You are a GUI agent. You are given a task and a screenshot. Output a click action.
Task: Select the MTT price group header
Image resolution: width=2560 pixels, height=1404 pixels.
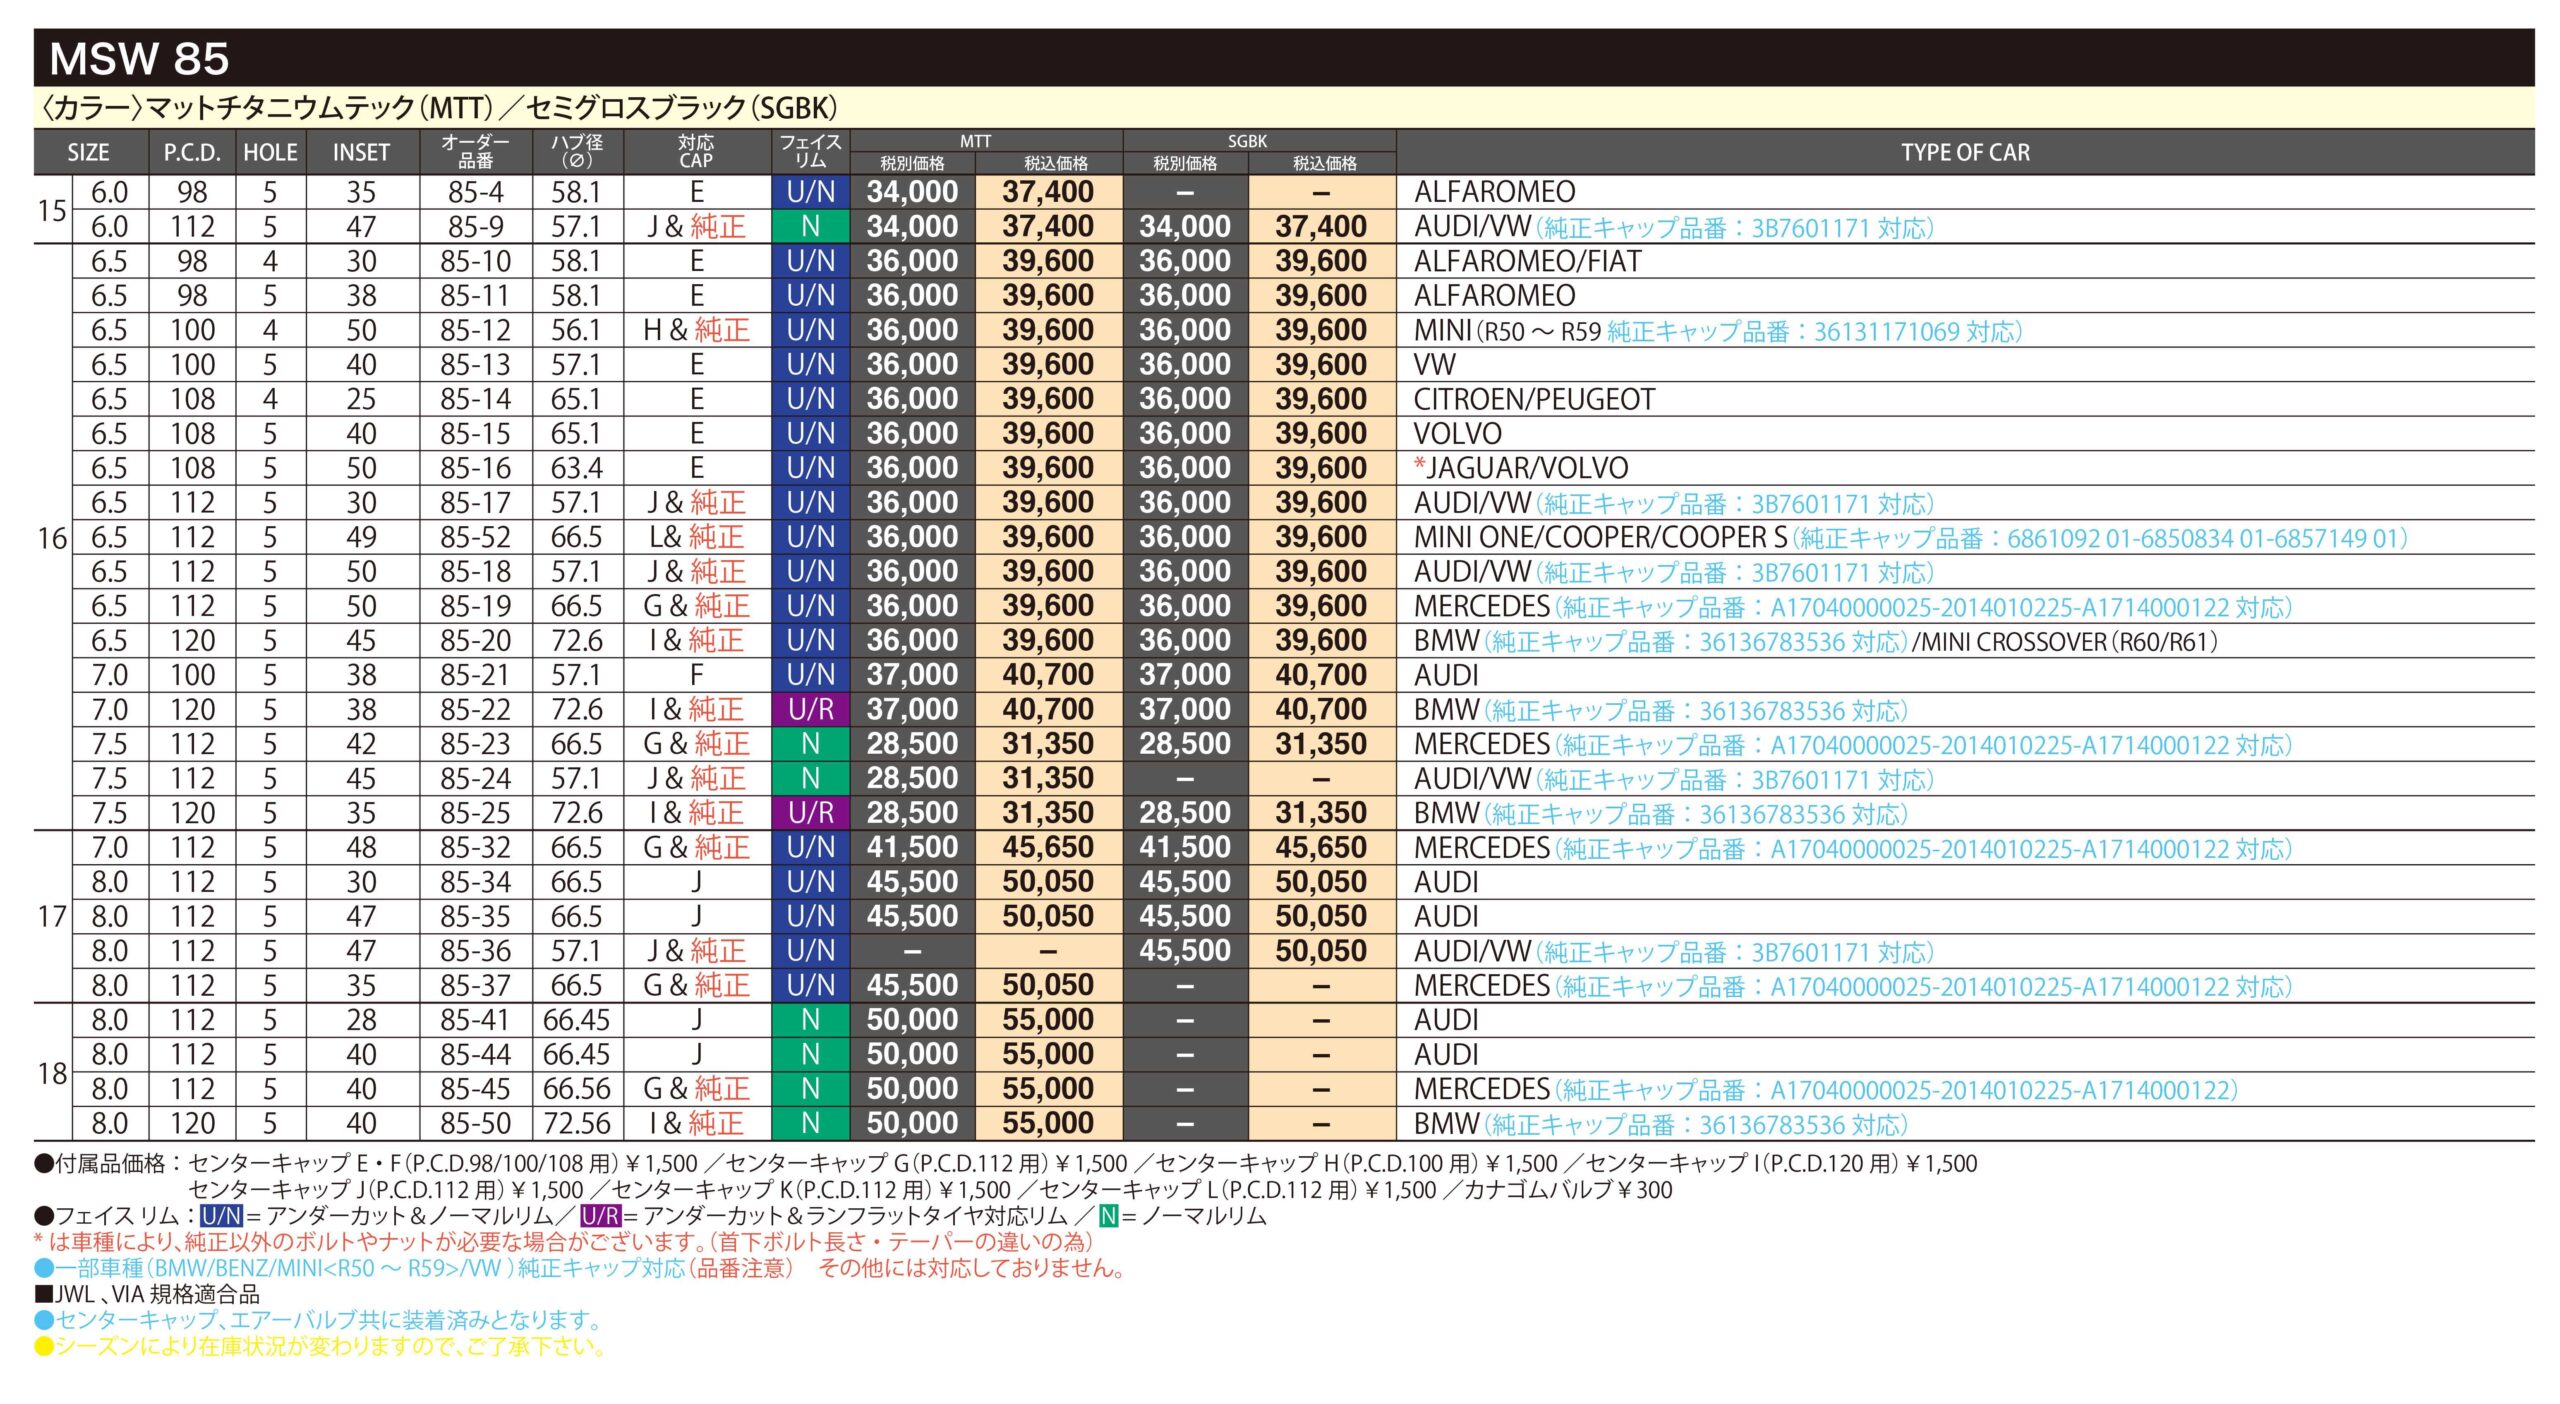975,141
